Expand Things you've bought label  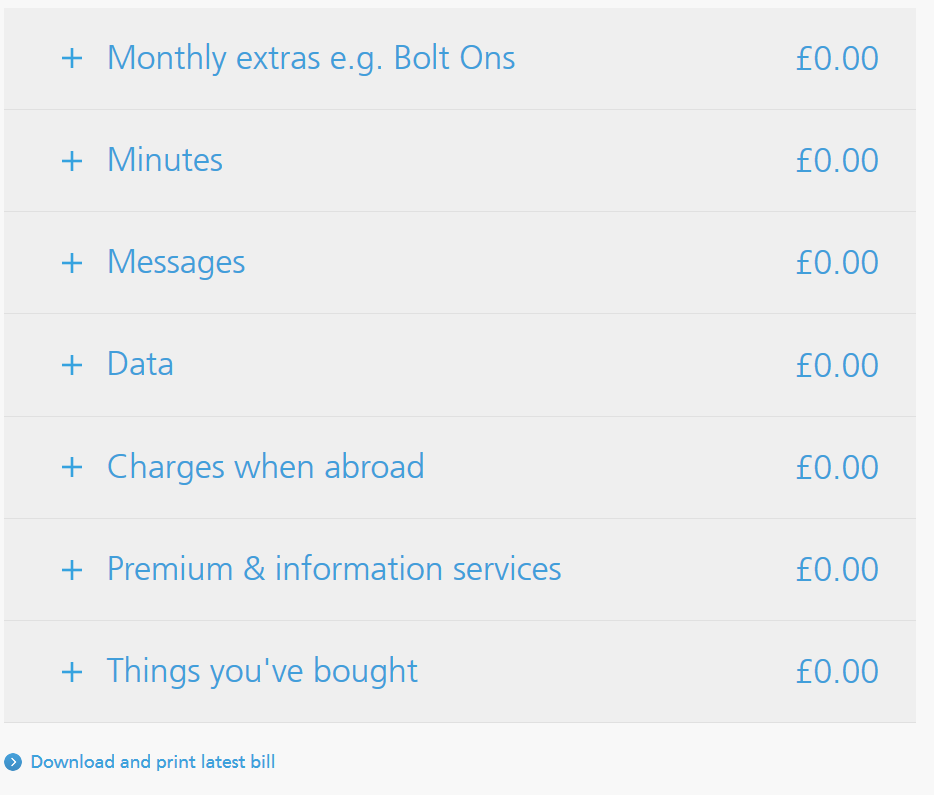[262, 672]
